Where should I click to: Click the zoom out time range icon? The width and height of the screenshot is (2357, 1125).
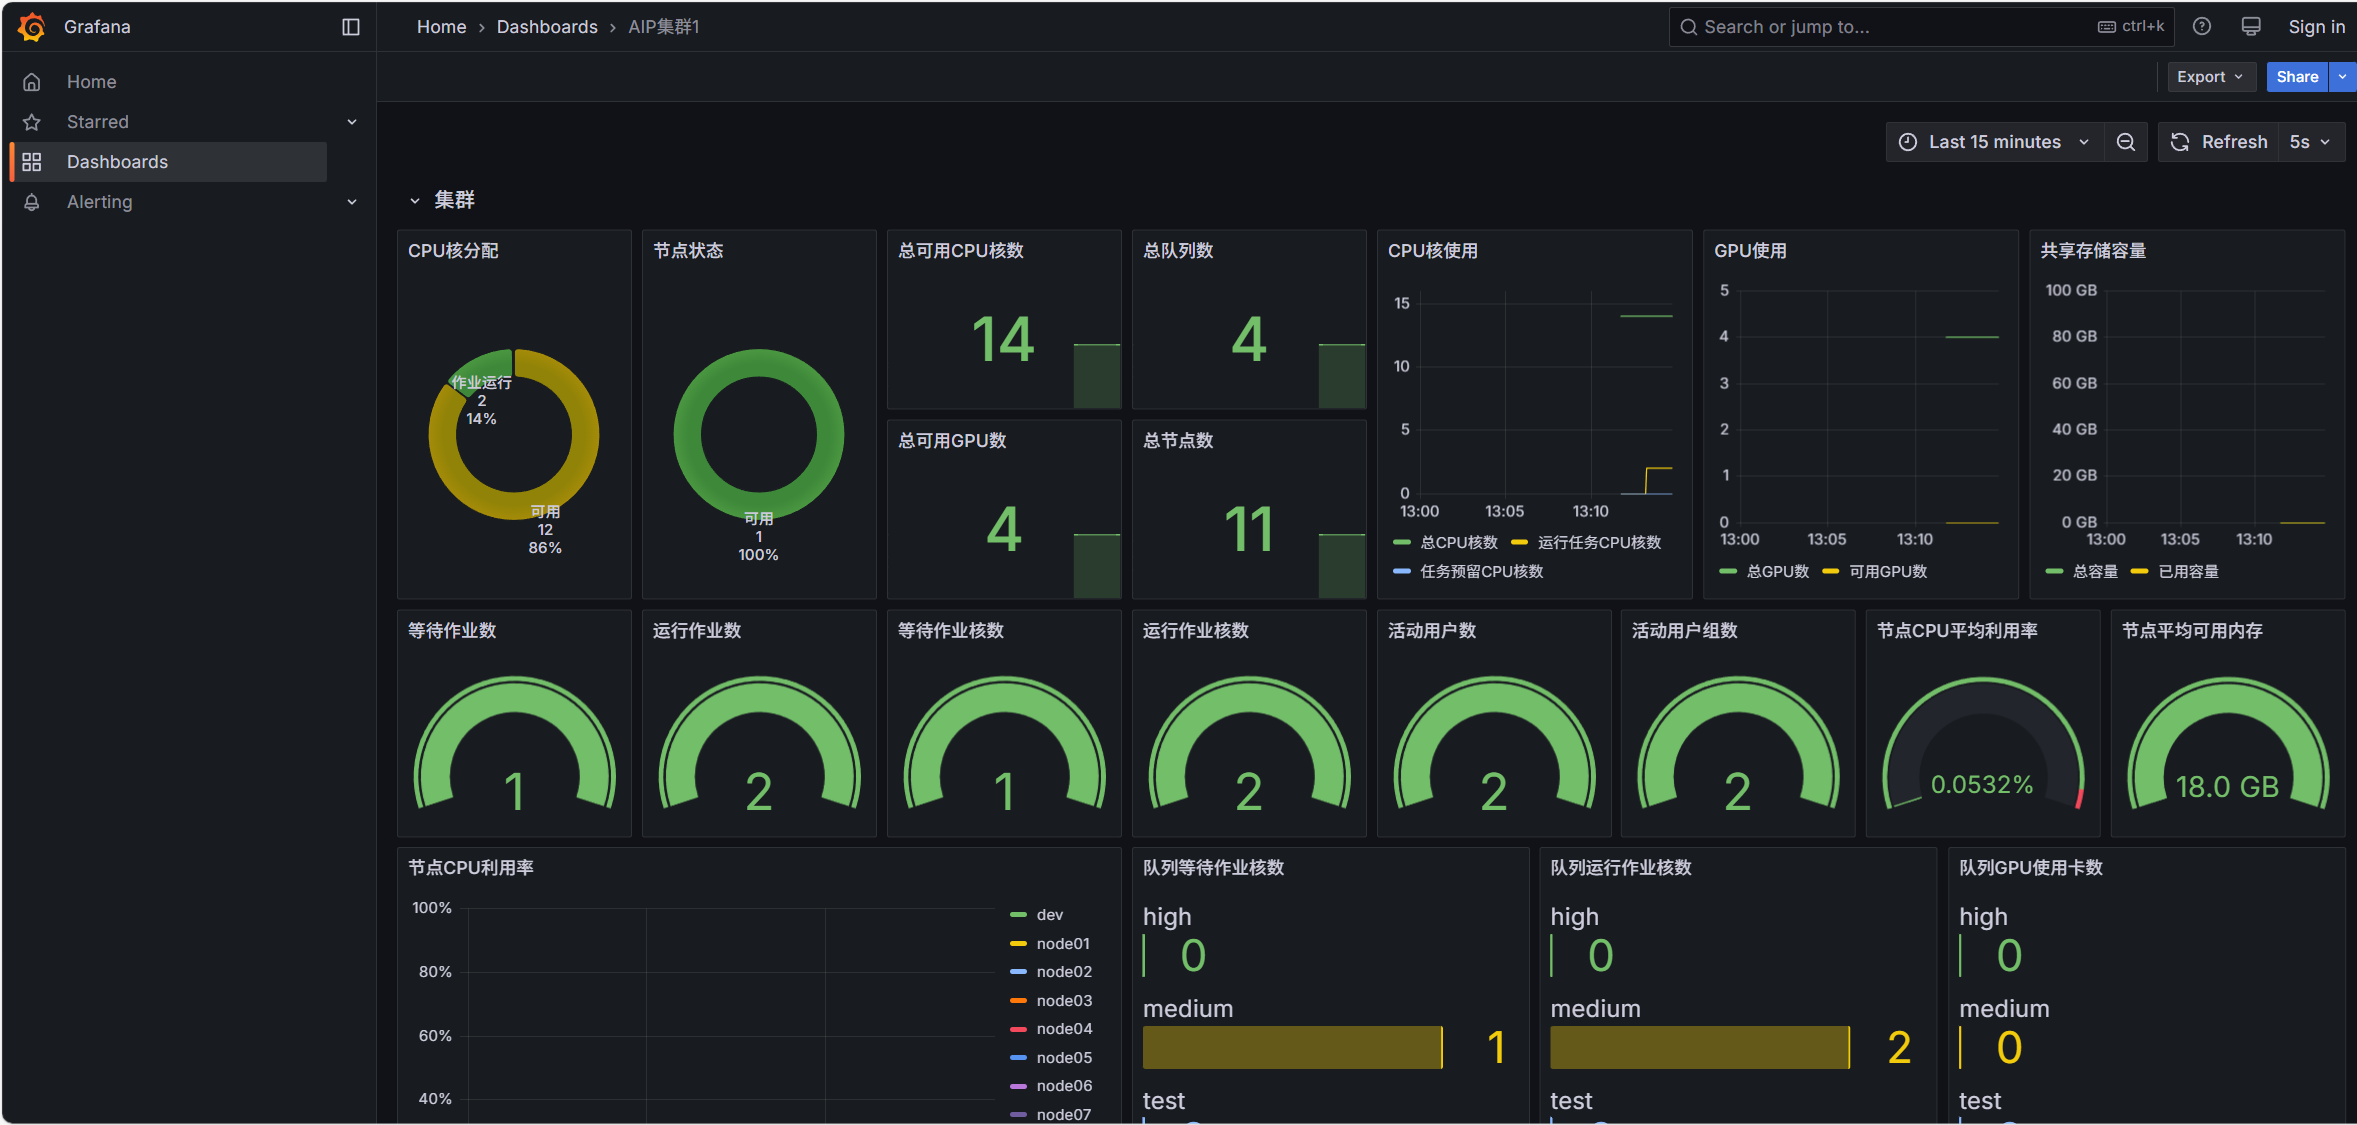[2126, 142]
